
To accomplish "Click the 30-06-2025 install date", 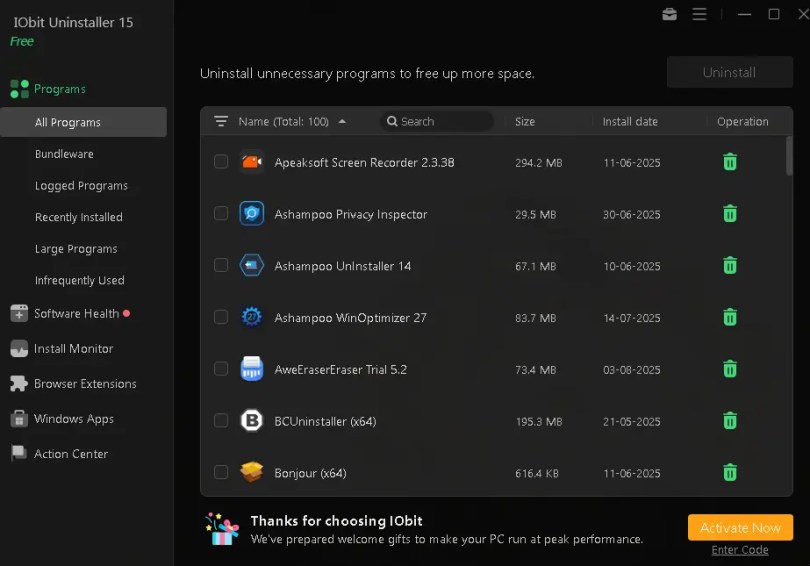I will (631, 214).
